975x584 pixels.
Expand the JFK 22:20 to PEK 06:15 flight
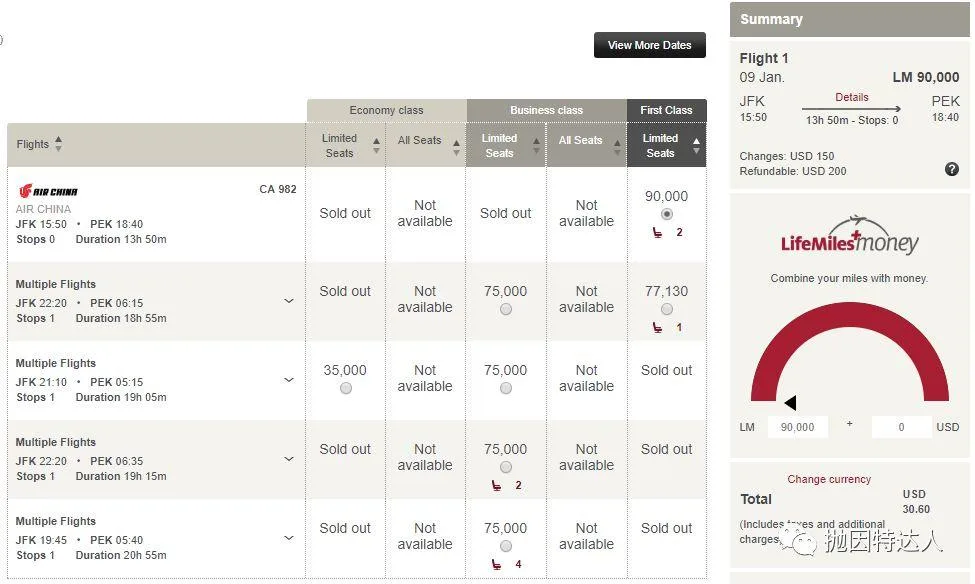[289, 301]
